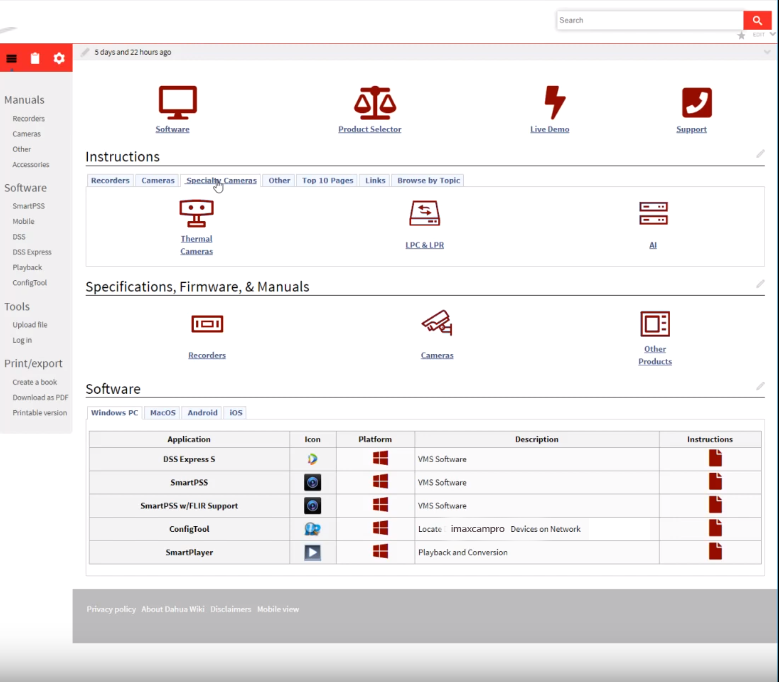
Task: Open the gear settings icon in red toolbar
Action: [x=59, y=58]
